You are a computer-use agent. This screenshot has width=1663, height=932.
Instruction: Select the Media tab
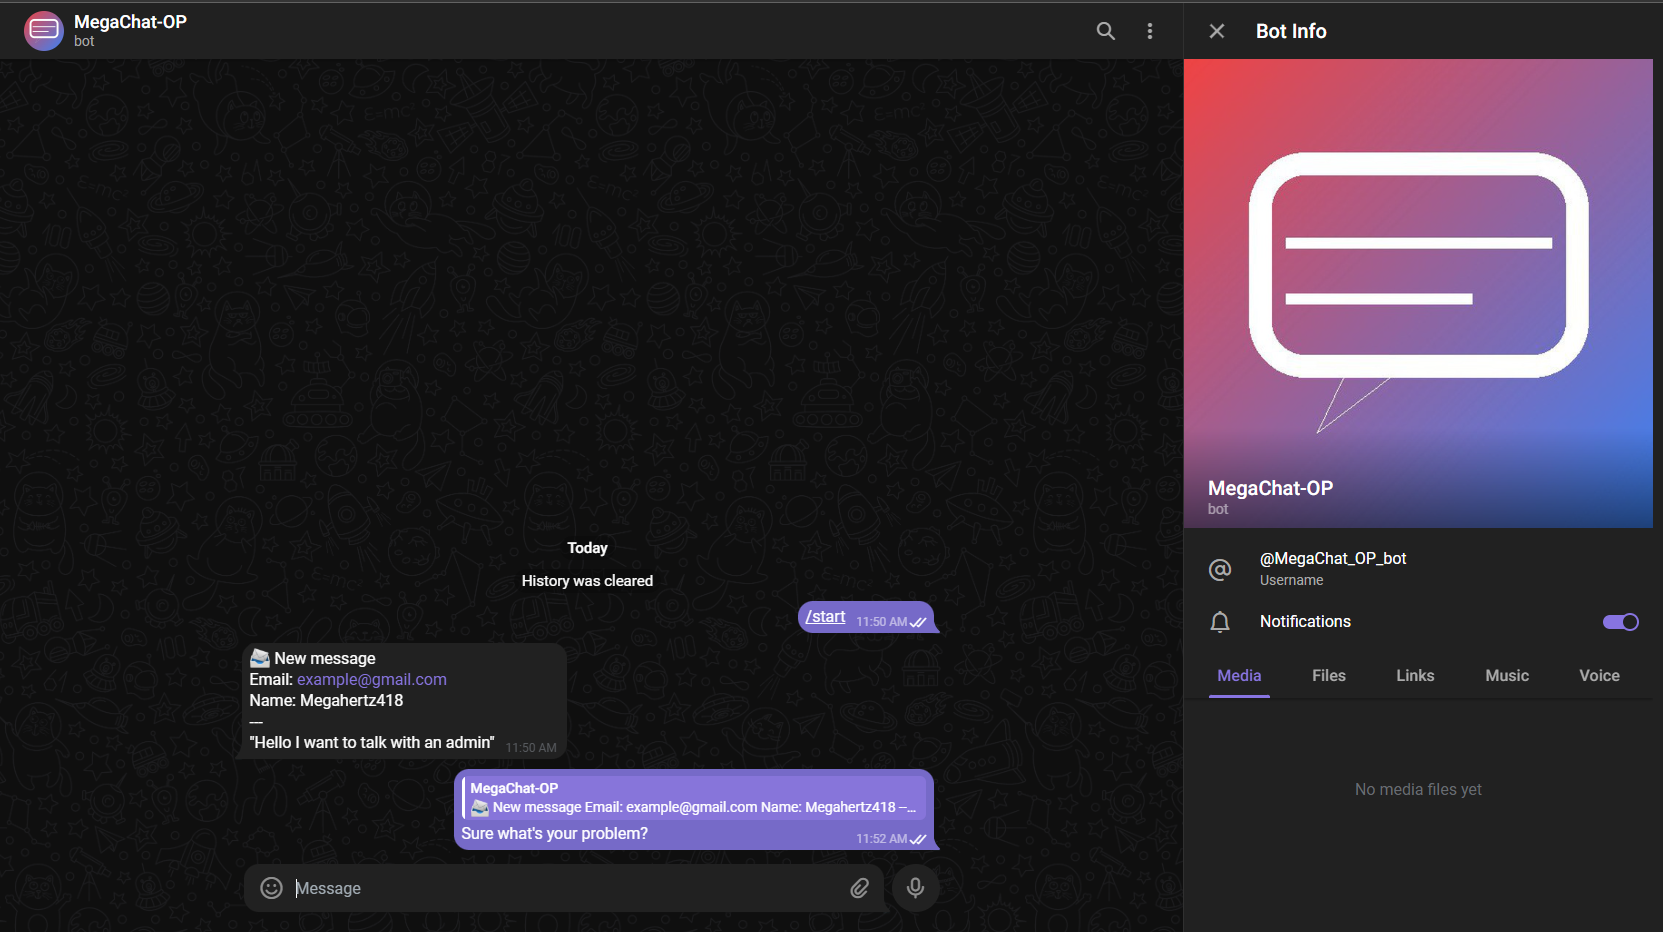pyautogui.click(x=1239, y=676)
